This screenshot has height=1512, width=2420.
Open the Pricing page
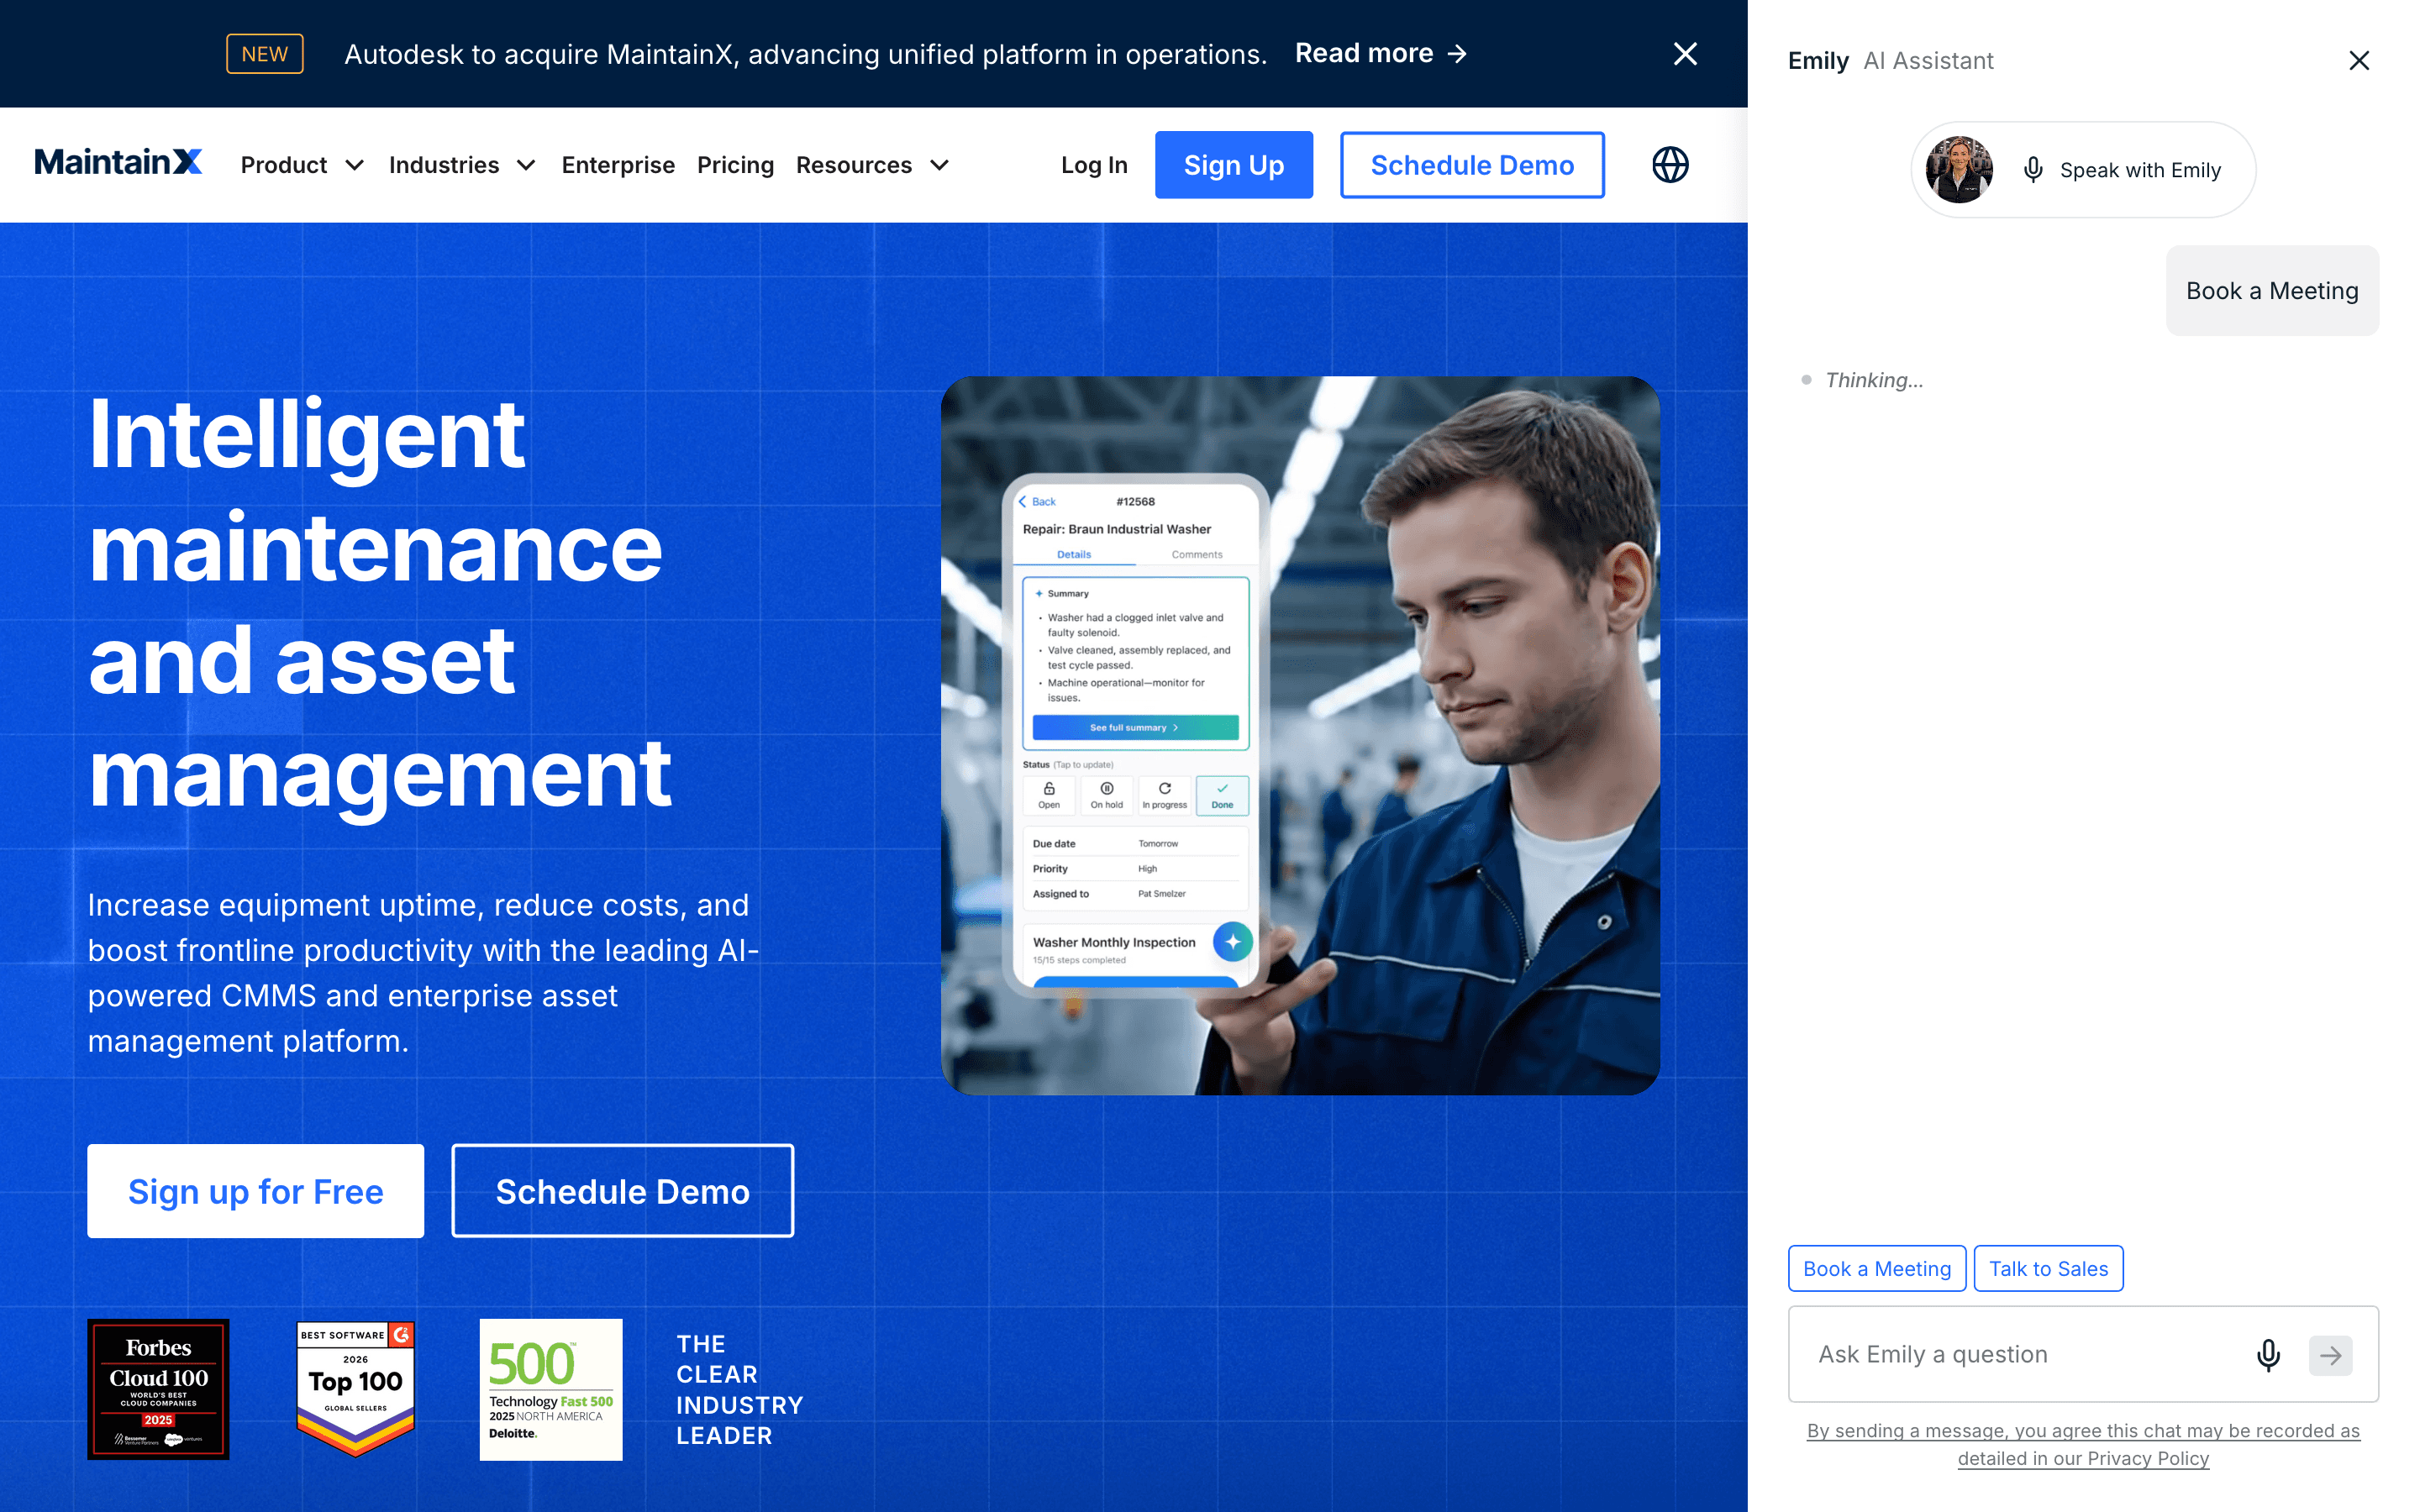click(735, 165)
